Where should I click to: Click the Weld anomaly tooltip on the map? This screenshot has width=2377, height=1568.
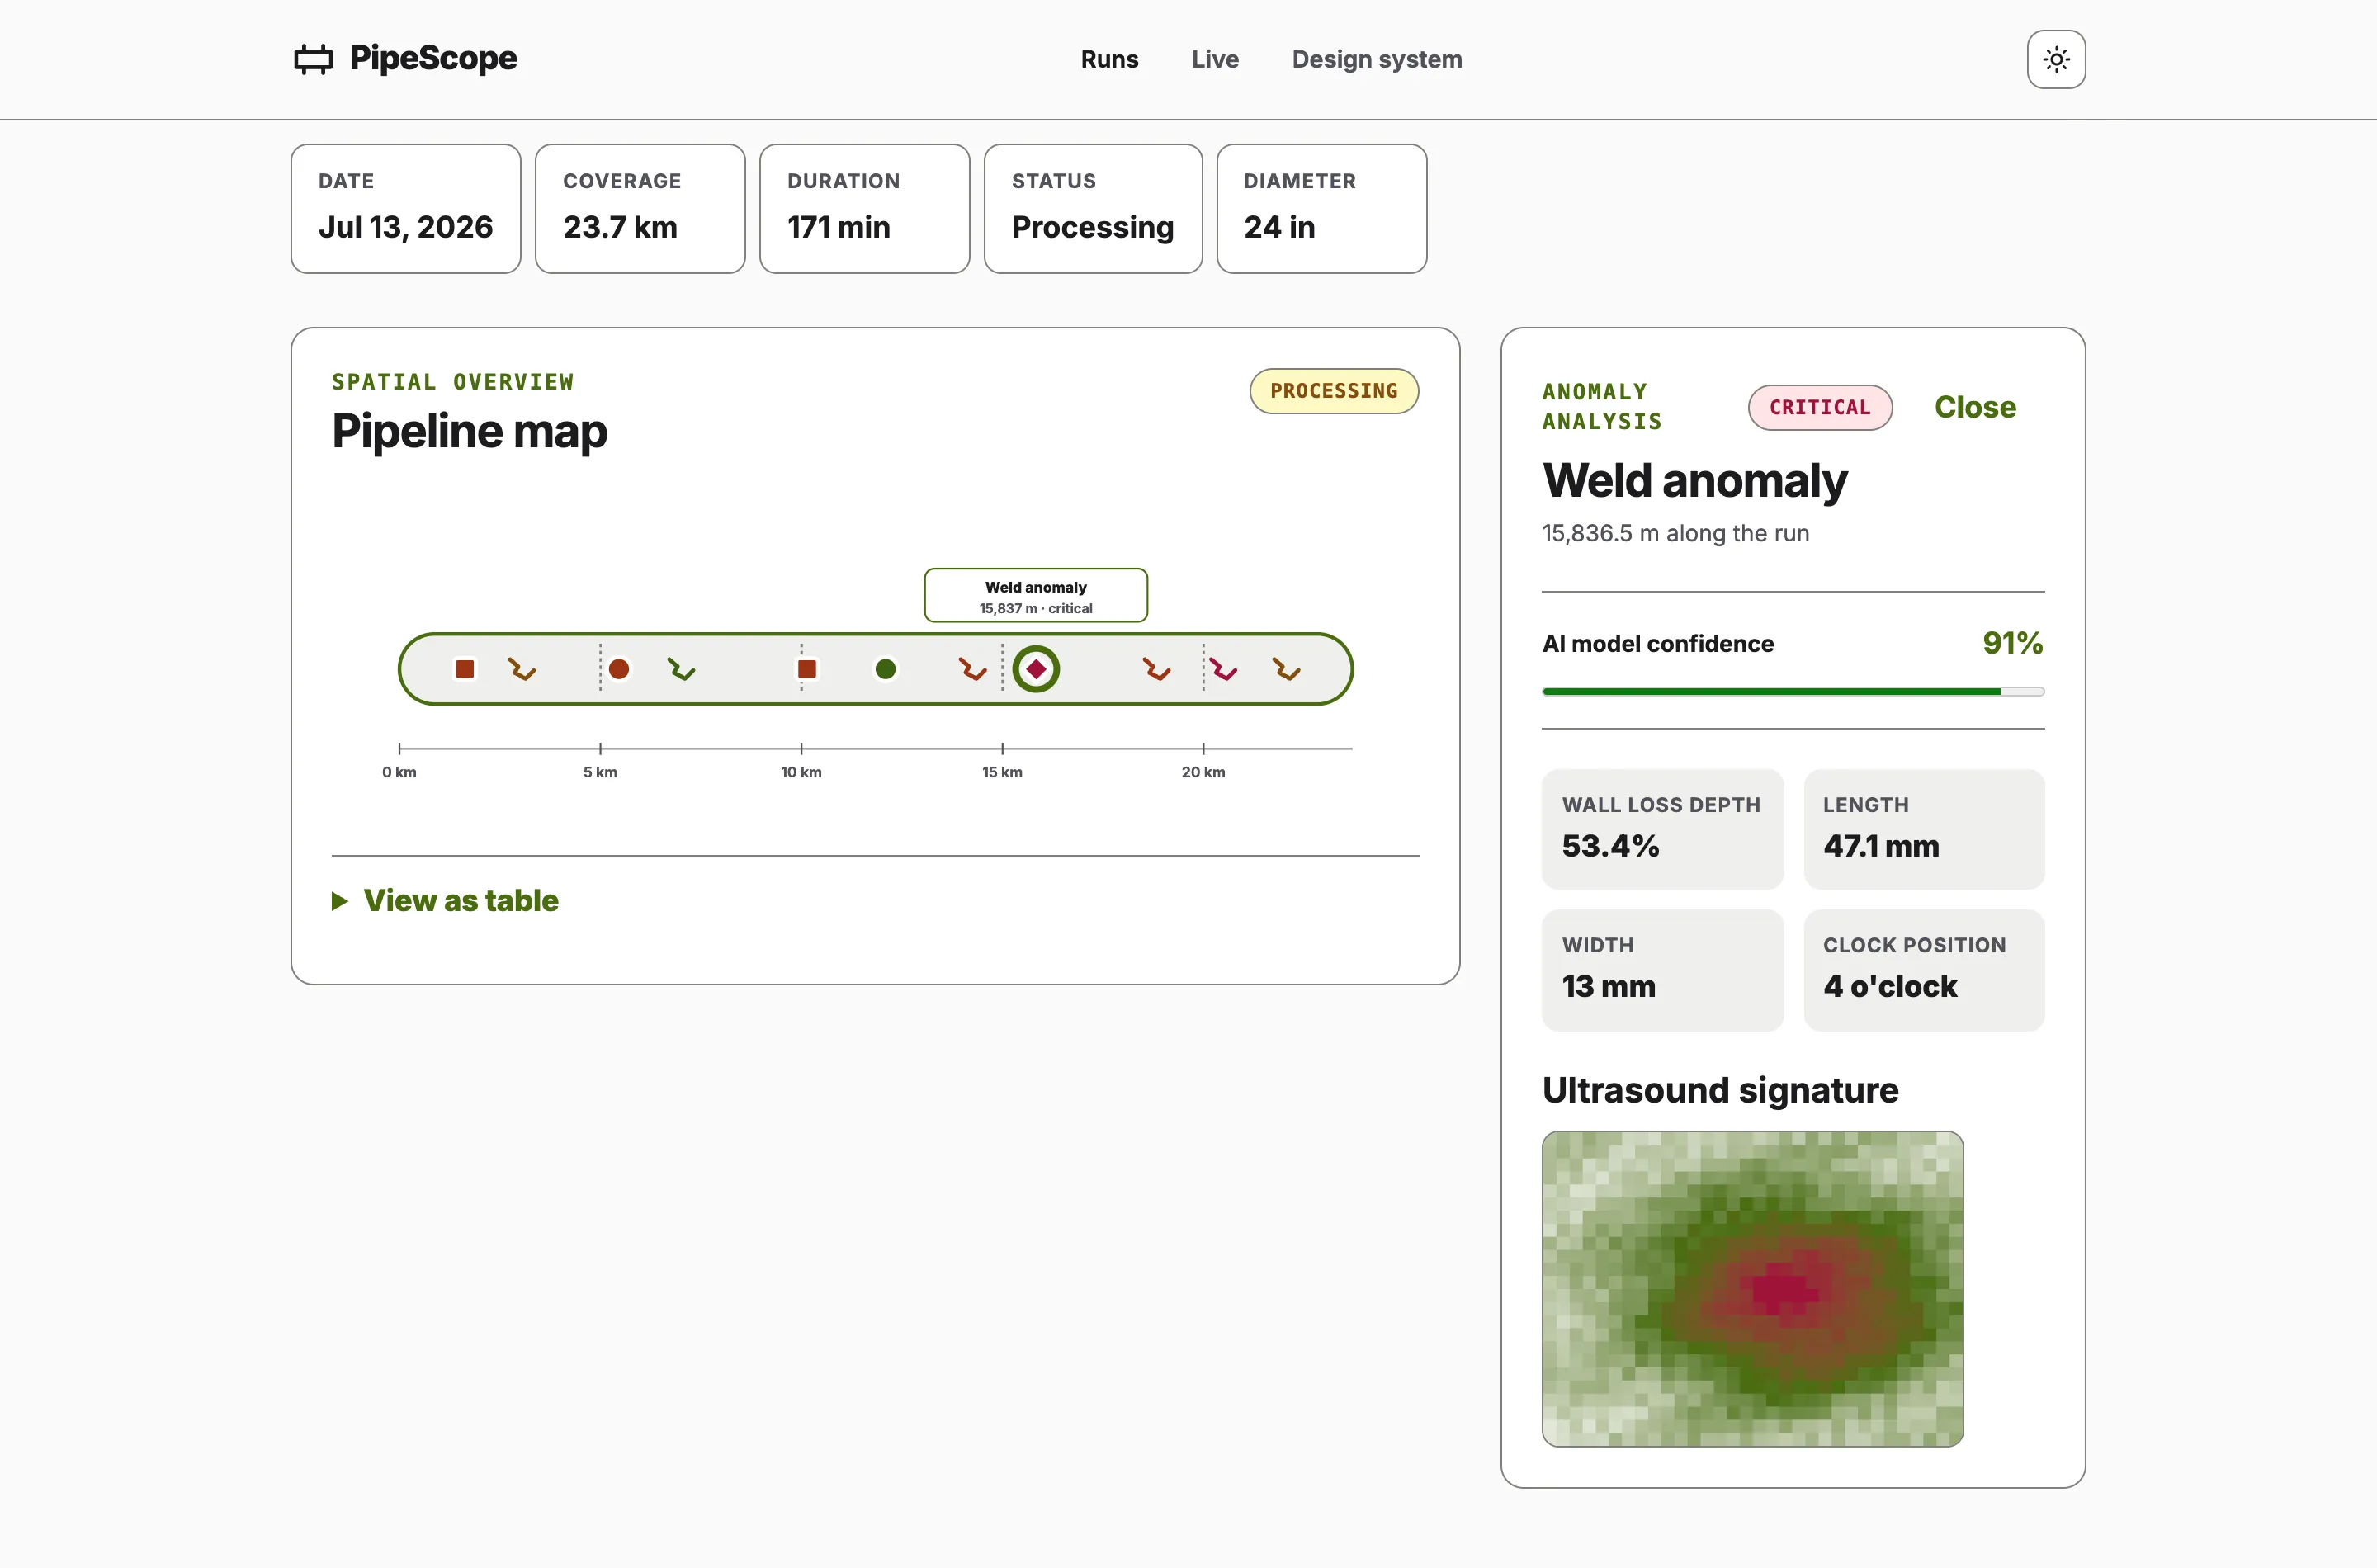coord(1036,596)
